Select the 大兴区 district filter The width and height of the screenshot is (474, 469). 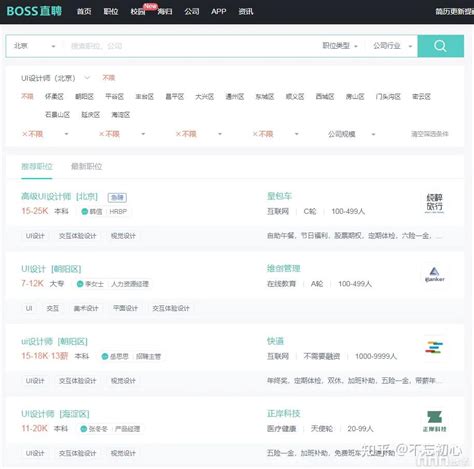coord(204,97)
